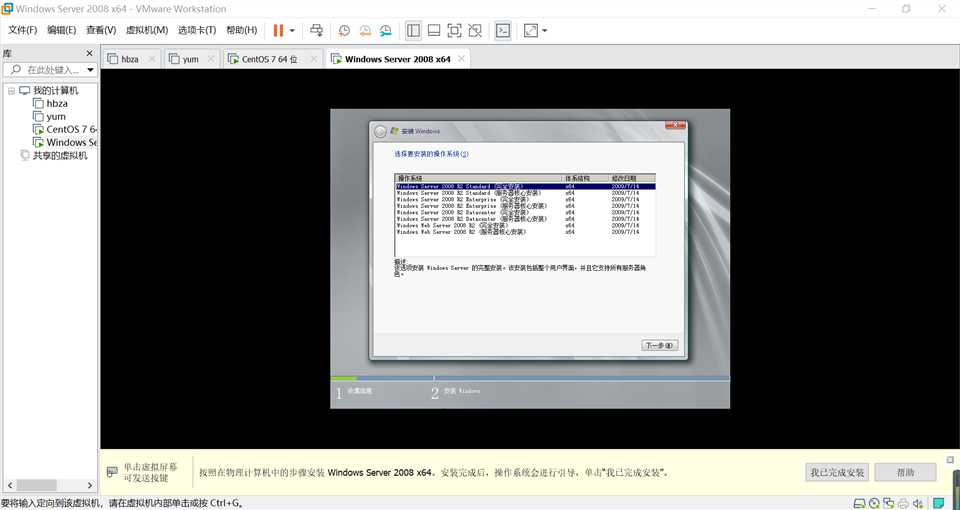
Task: Click the pause virtual machine icon
Action: point(278,30)
